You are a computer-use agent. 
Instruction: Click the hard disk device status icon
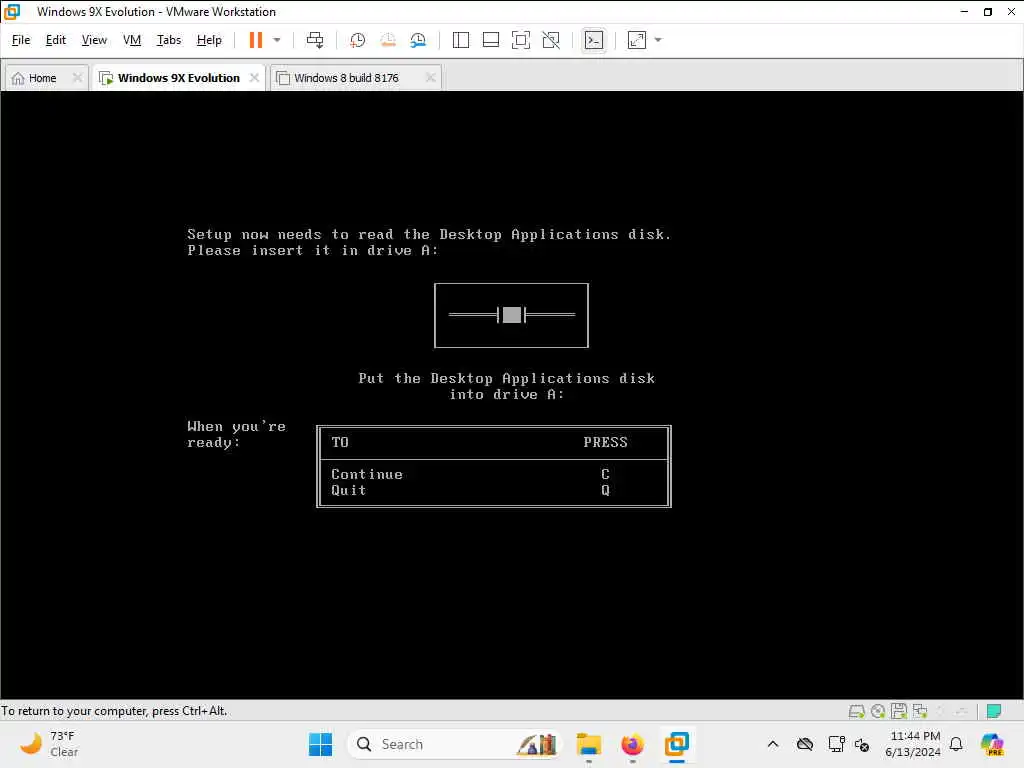[856, 711]
